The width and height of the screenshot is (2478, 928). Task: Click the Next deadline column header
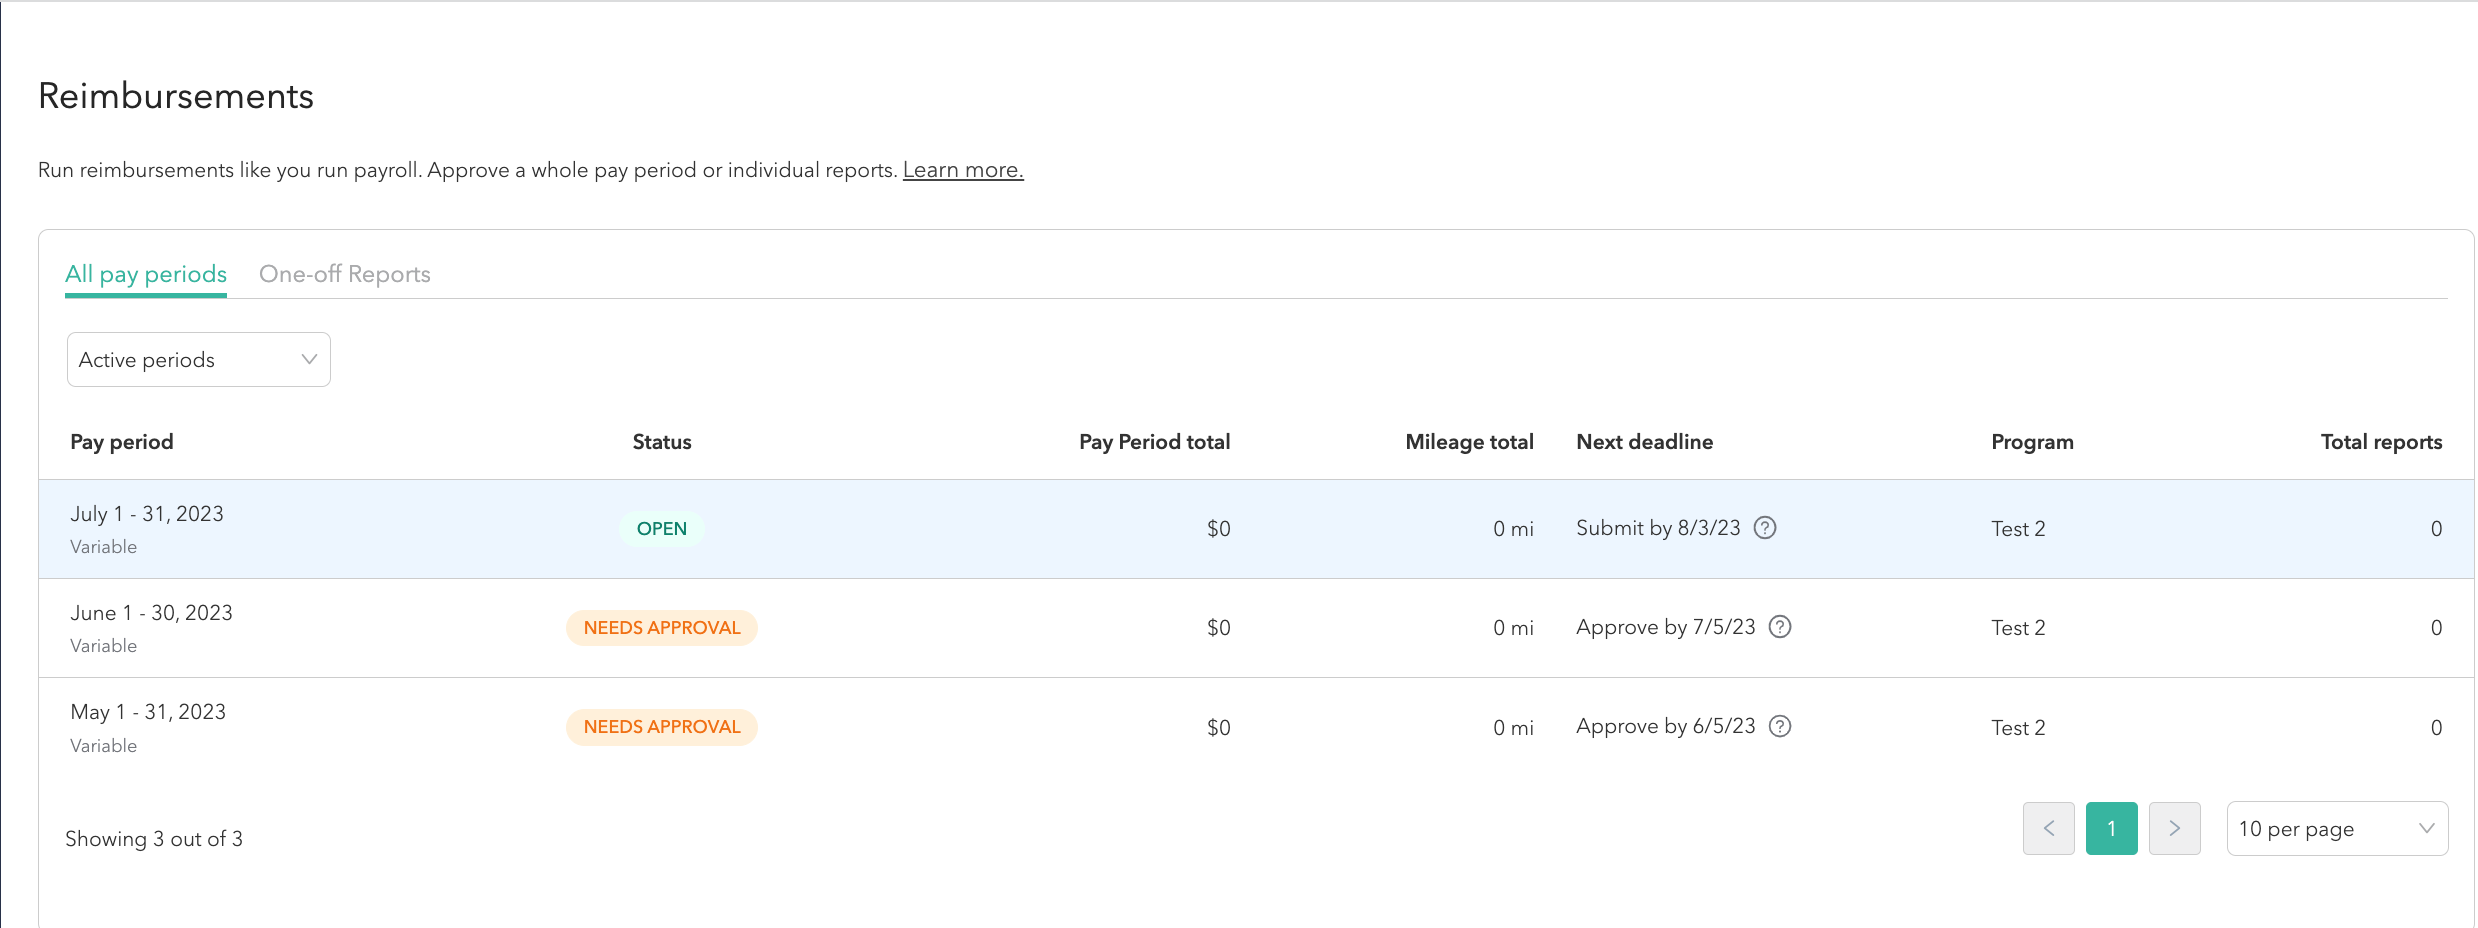click(x=1644, y=442)
